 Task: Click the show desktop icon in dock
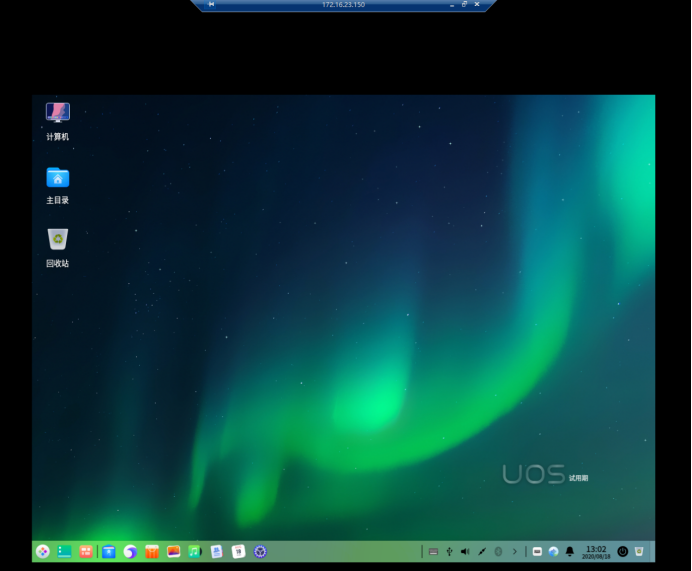(x=64, y=552)
